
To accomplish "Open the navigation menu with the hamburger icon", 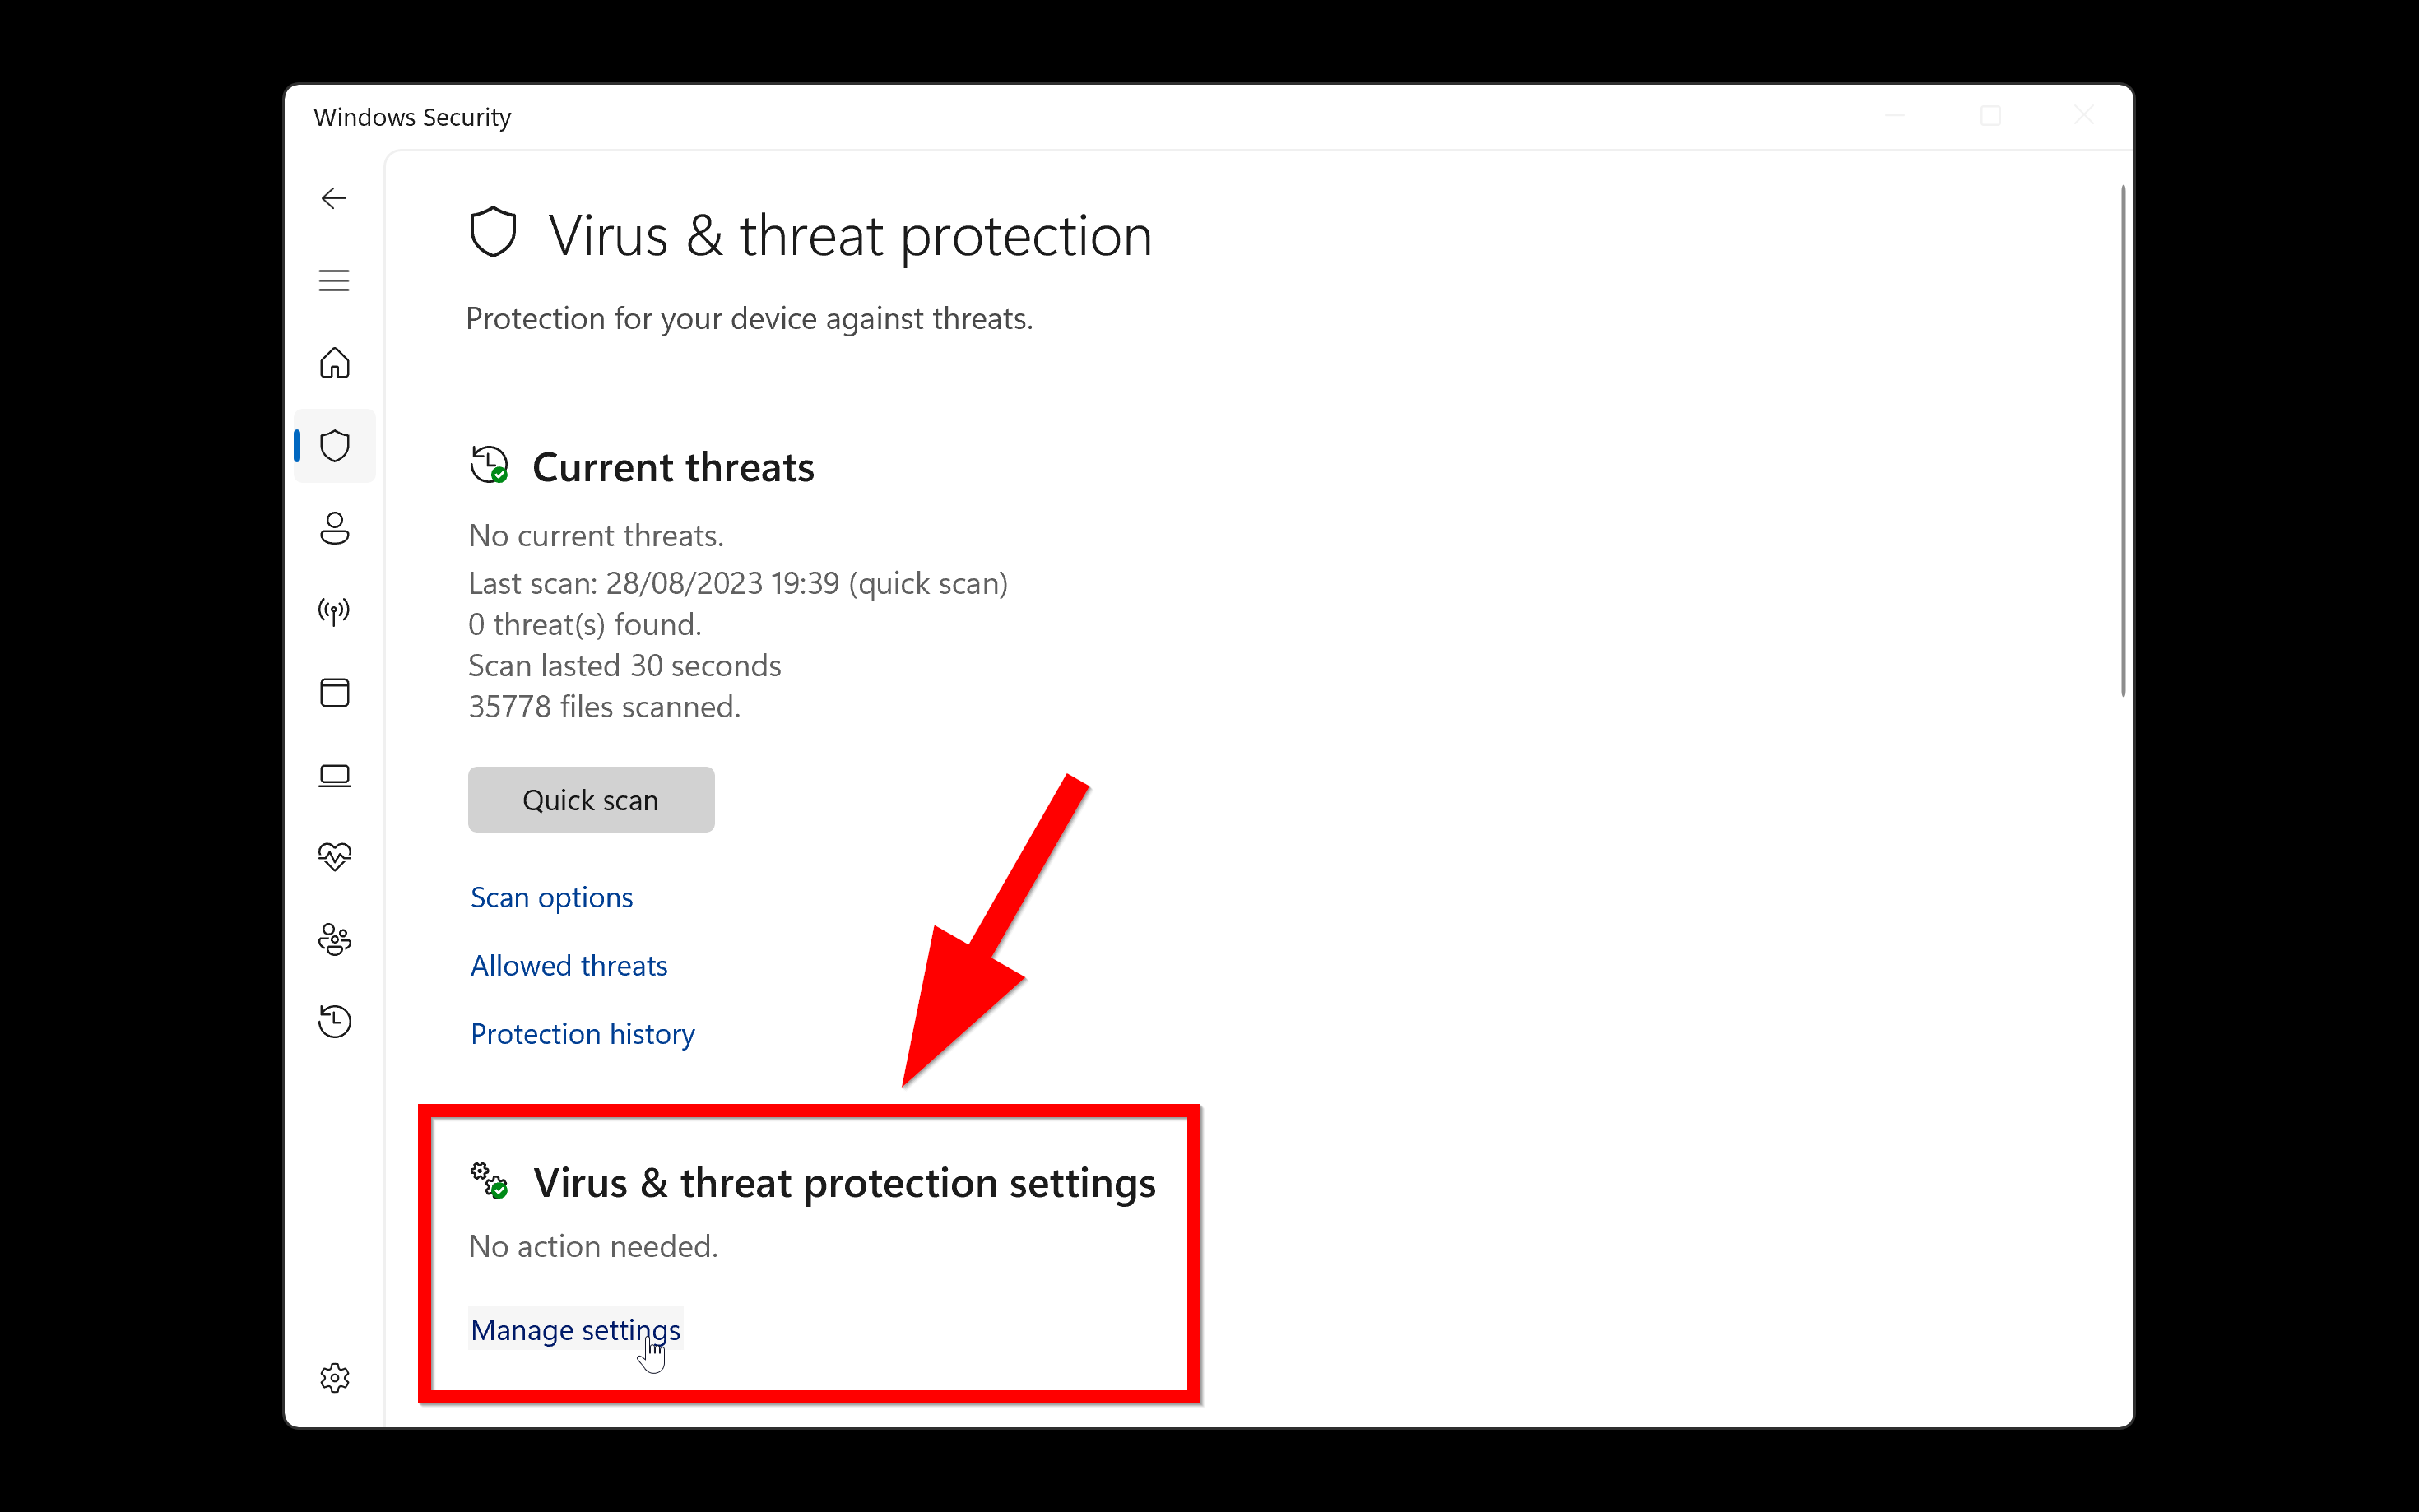I will 334,281.
